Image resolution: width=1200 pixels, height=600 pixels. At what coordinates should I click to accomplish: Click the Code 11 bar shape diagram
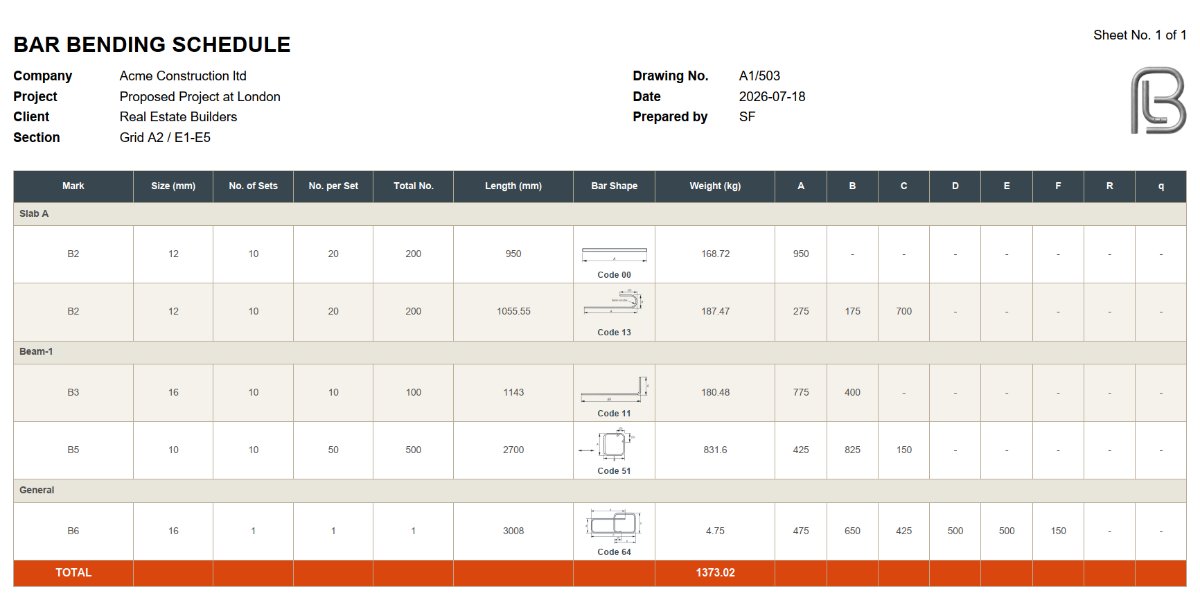[614, 390]
